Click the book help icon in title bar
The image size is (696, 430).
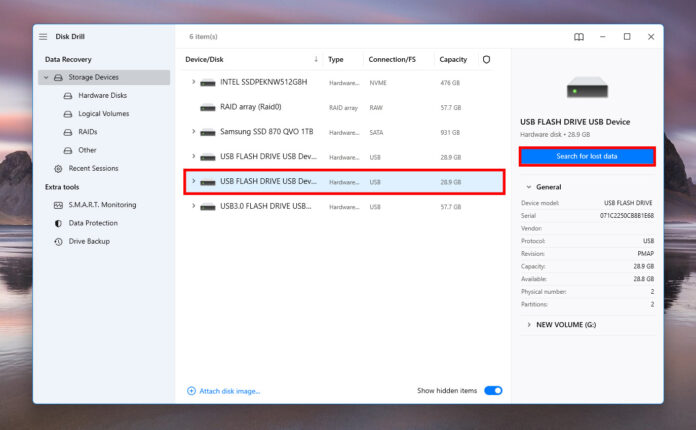tap(578, 37)
